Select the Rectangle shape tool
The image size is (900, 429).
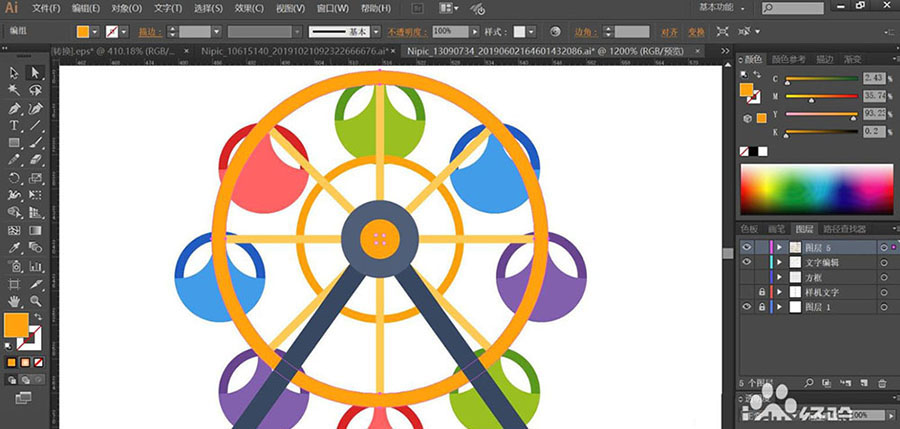[14, 142]
